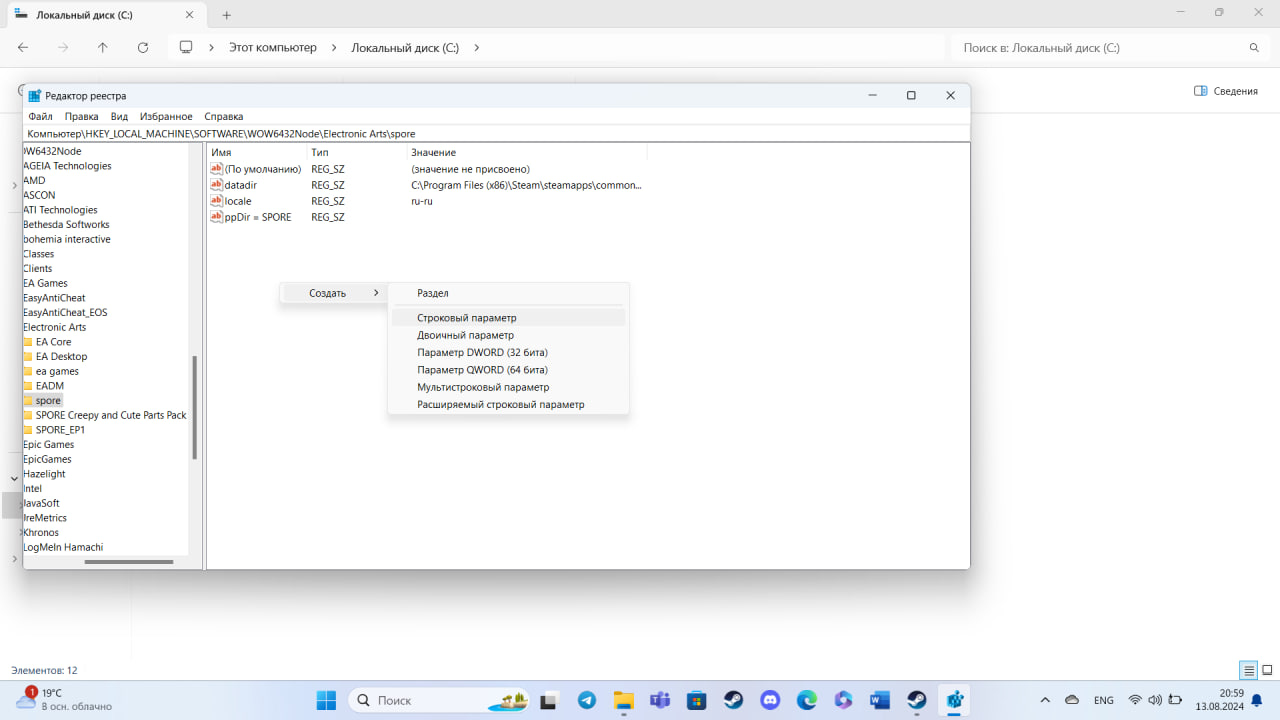
Task: Select the EA Desktop folder icon
Action: pos(27,356)
